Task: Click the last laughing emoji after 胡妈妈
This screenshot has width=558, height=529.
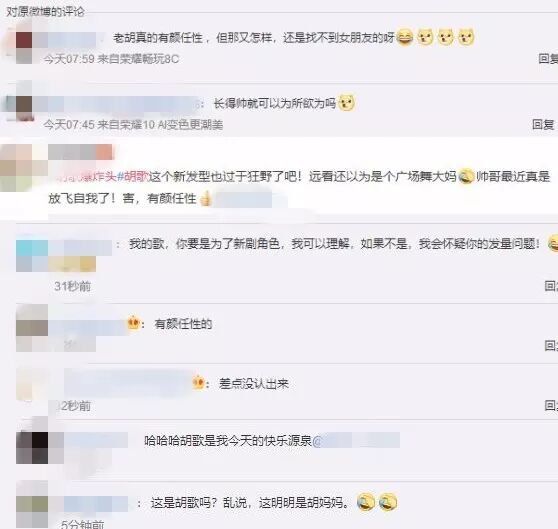Action: pos(388,502)
